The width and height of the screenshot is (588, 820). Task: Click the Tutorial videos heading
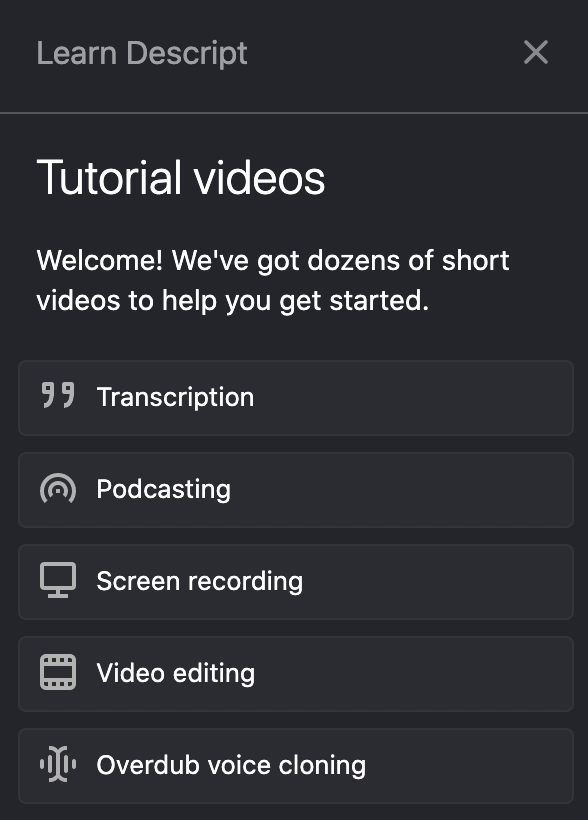tap(181, 178)
